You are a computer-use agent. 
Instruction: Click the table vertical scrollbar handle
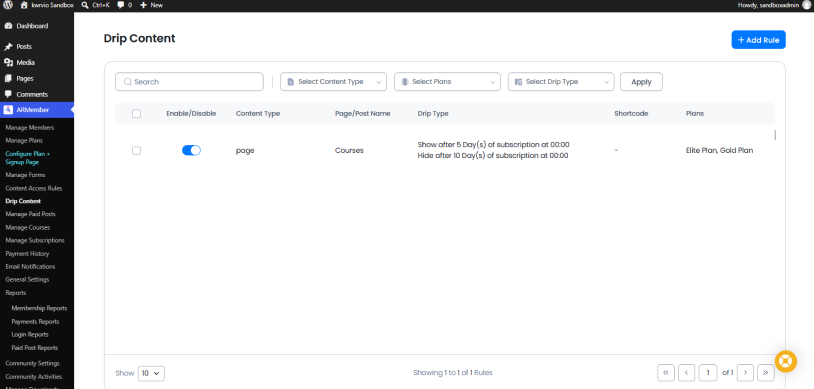click(x=775, y=135)
